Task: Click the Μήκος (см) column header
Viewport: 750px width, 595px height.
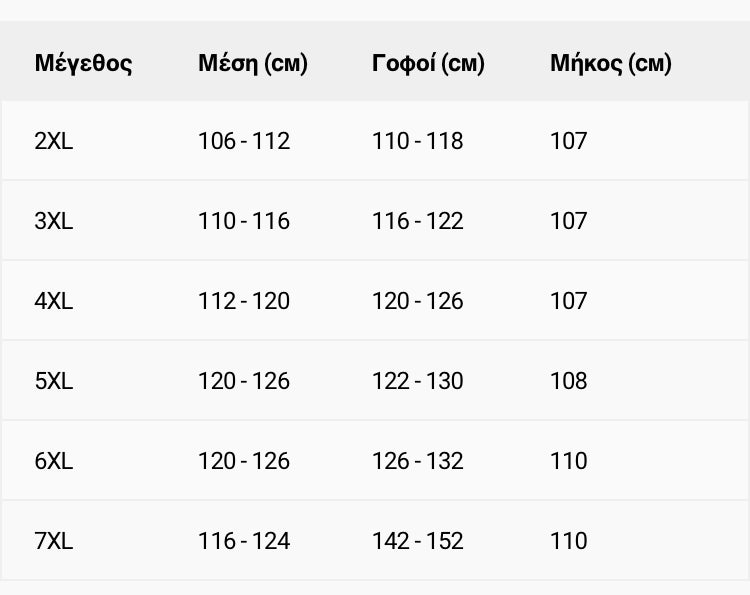Action: point(611,64)
